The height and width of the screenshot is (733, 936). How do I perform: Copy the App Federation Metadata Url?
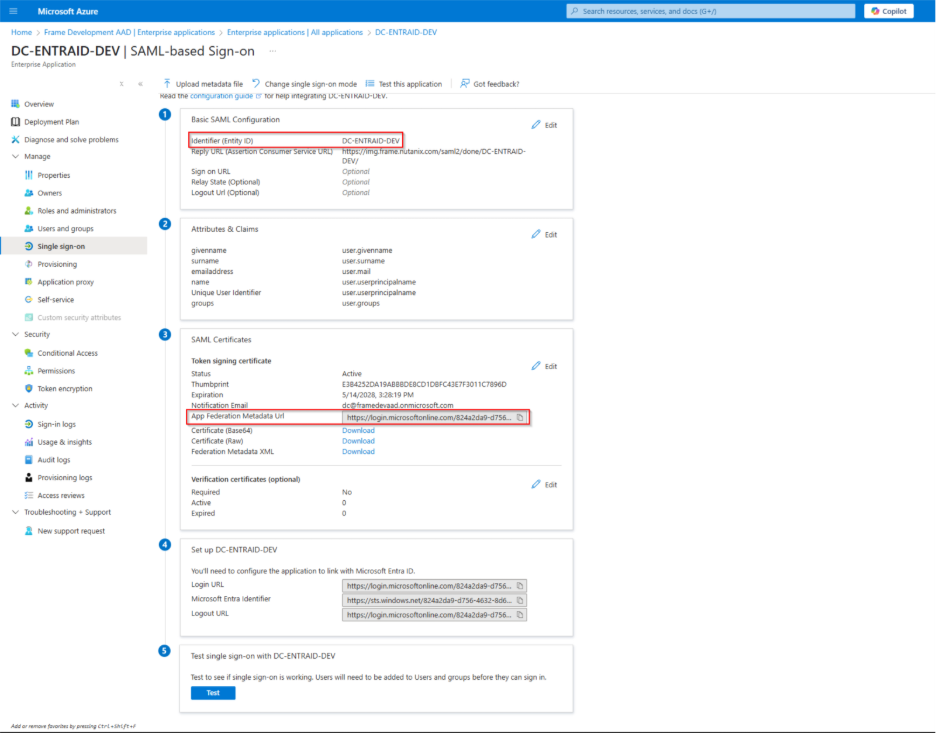520,418
